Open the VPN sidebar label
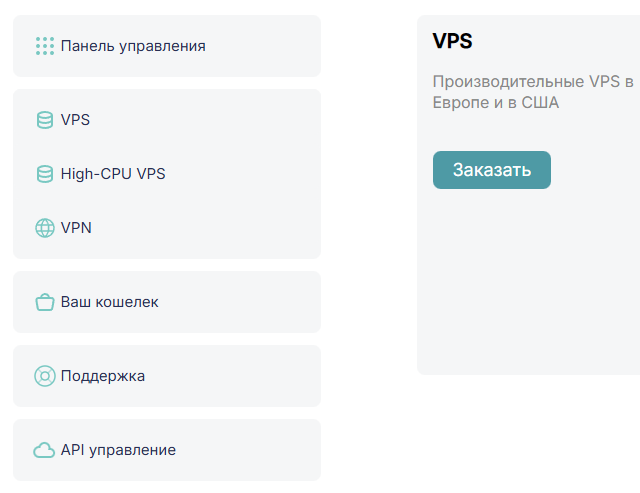 (76, 228)
